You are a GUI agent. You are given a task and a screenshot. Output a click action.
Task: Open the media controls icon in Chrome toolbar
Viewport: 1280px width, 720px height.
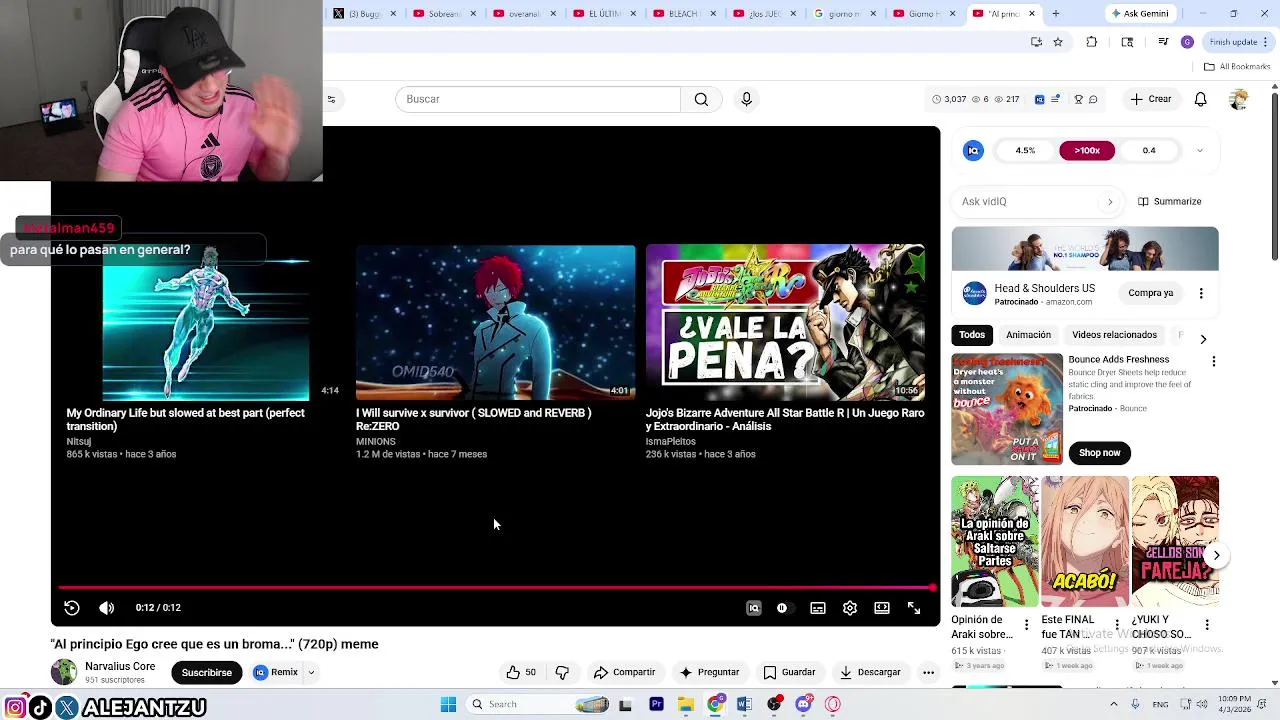click(x=1163, y=42)
